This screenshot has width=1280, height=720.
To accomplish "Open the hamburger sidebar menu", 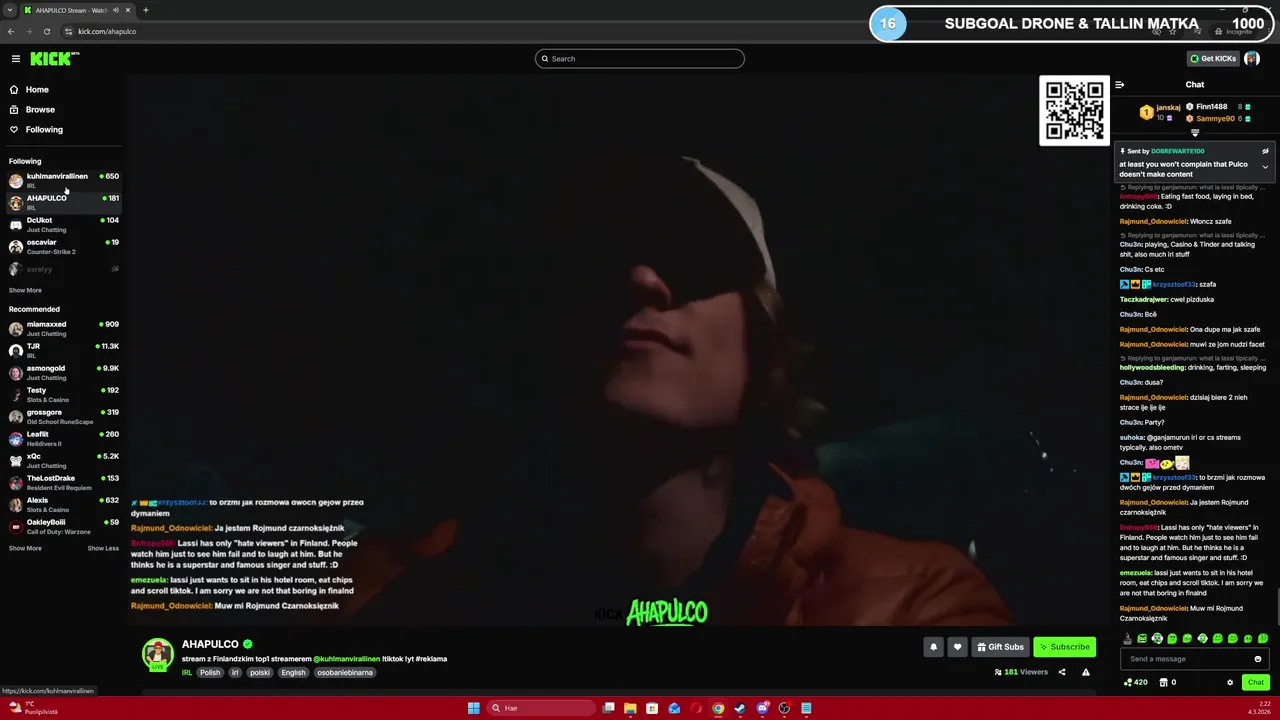I will pyautogui.click(x=16, y=59).
